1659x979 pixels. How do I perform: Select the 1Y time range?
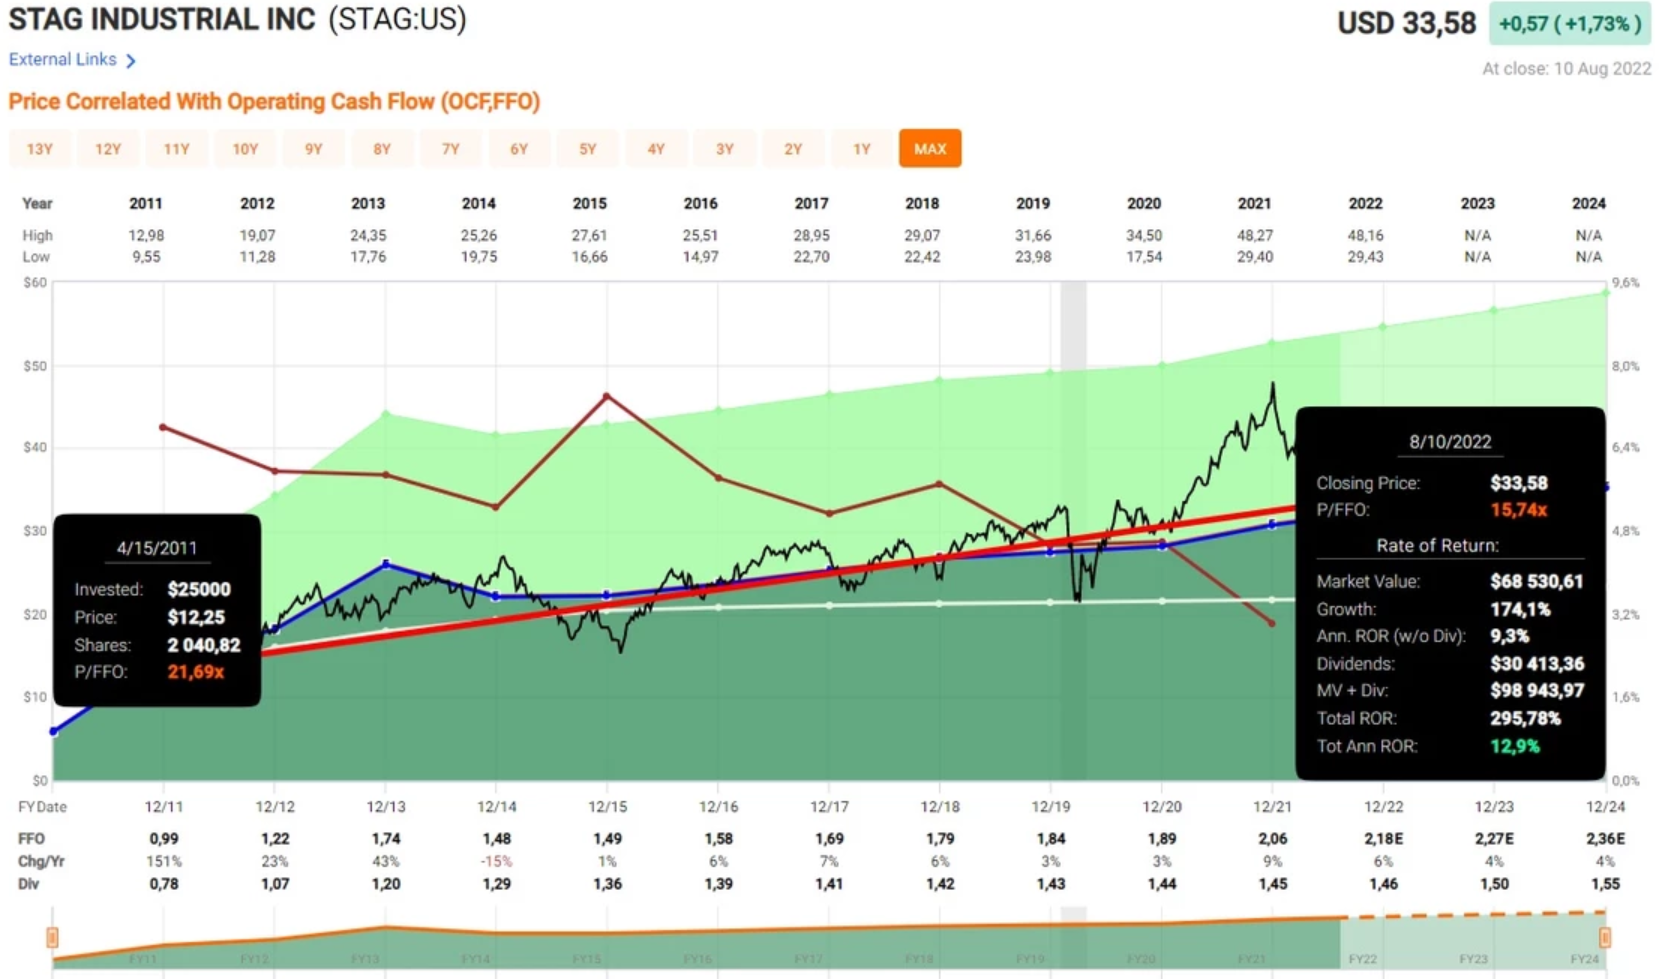point(862,148)
